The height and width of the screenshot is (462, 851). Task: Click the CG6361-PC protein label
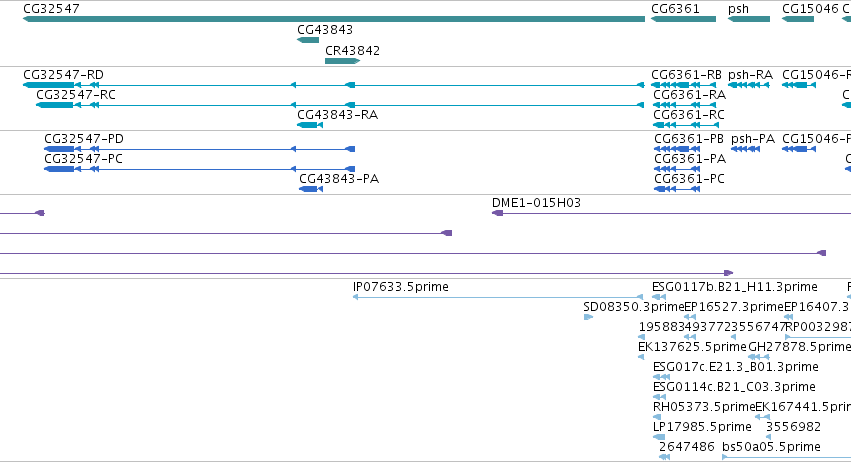[689, 179]
